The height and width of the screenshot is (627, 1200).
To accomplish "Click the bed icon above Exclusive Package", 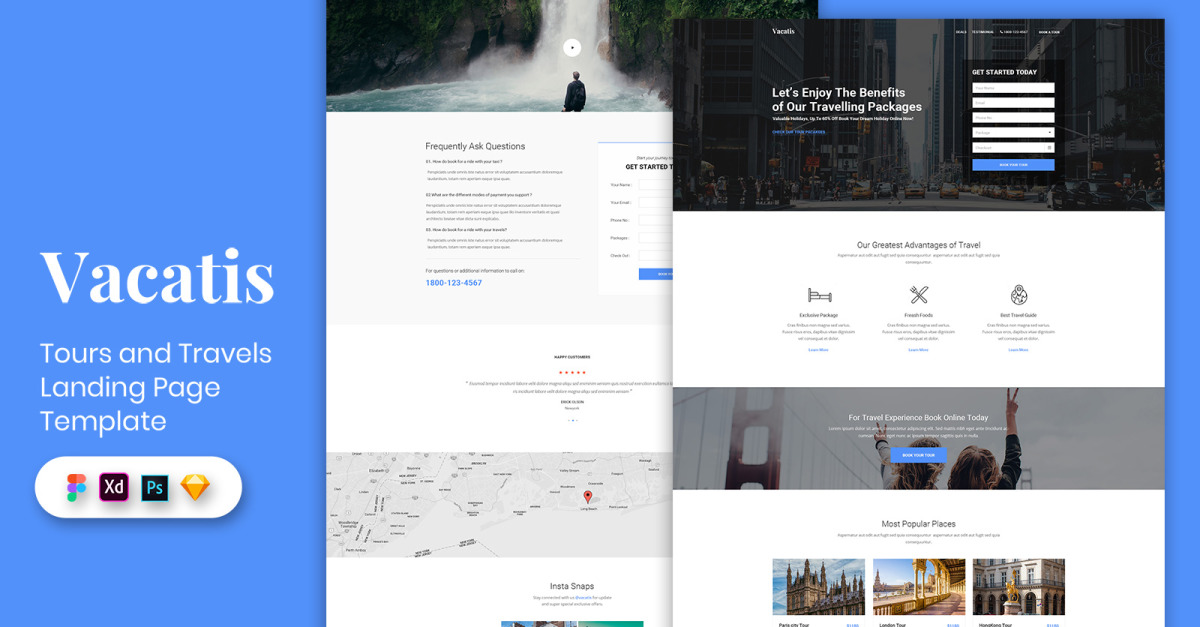I will 818,295.
